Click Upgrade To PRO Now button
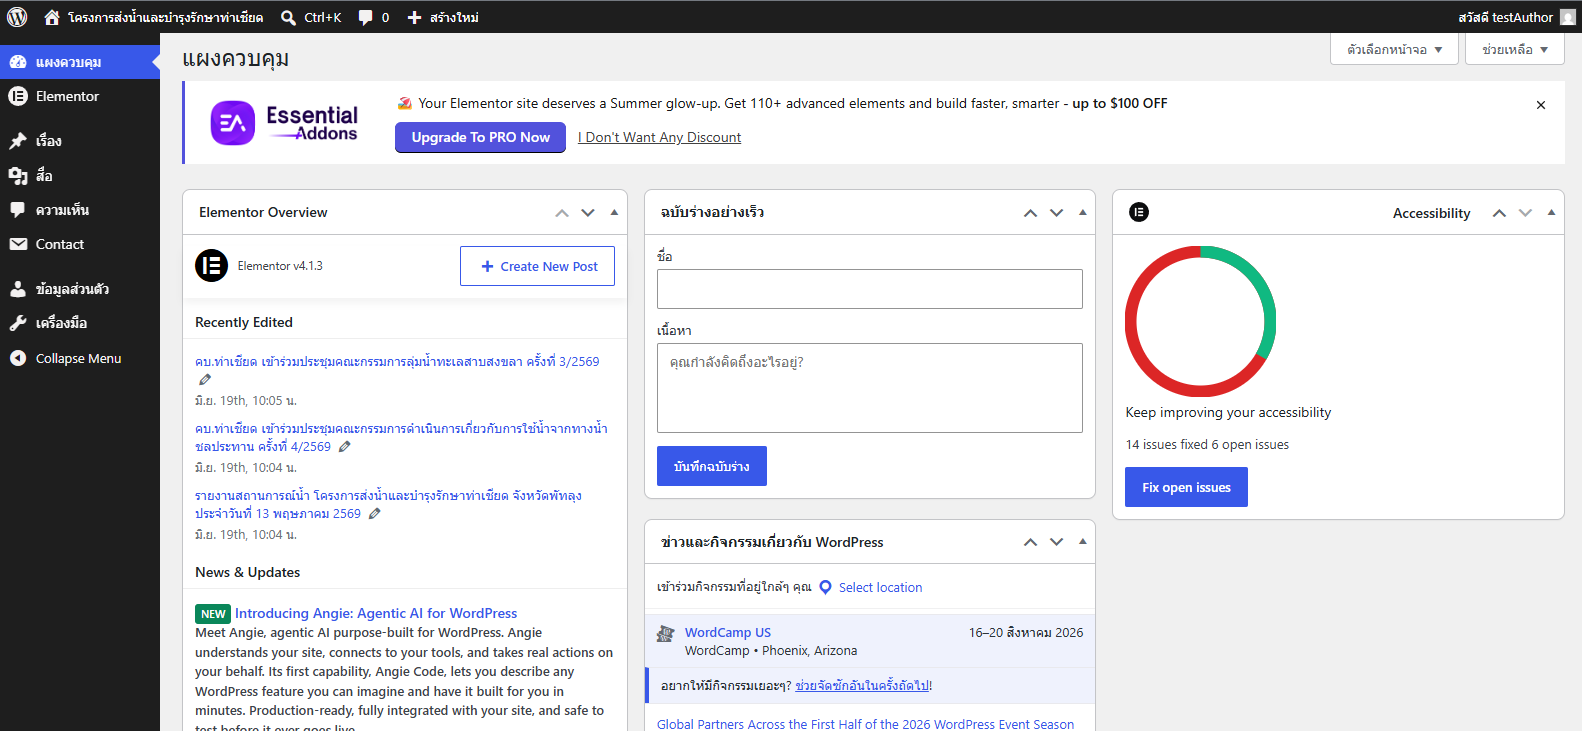 (x=480, y=137)
